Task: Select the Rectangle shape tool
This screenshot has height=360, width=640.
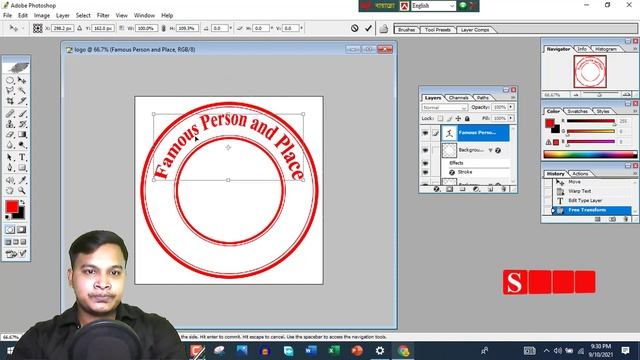Action: coord(22,167)
